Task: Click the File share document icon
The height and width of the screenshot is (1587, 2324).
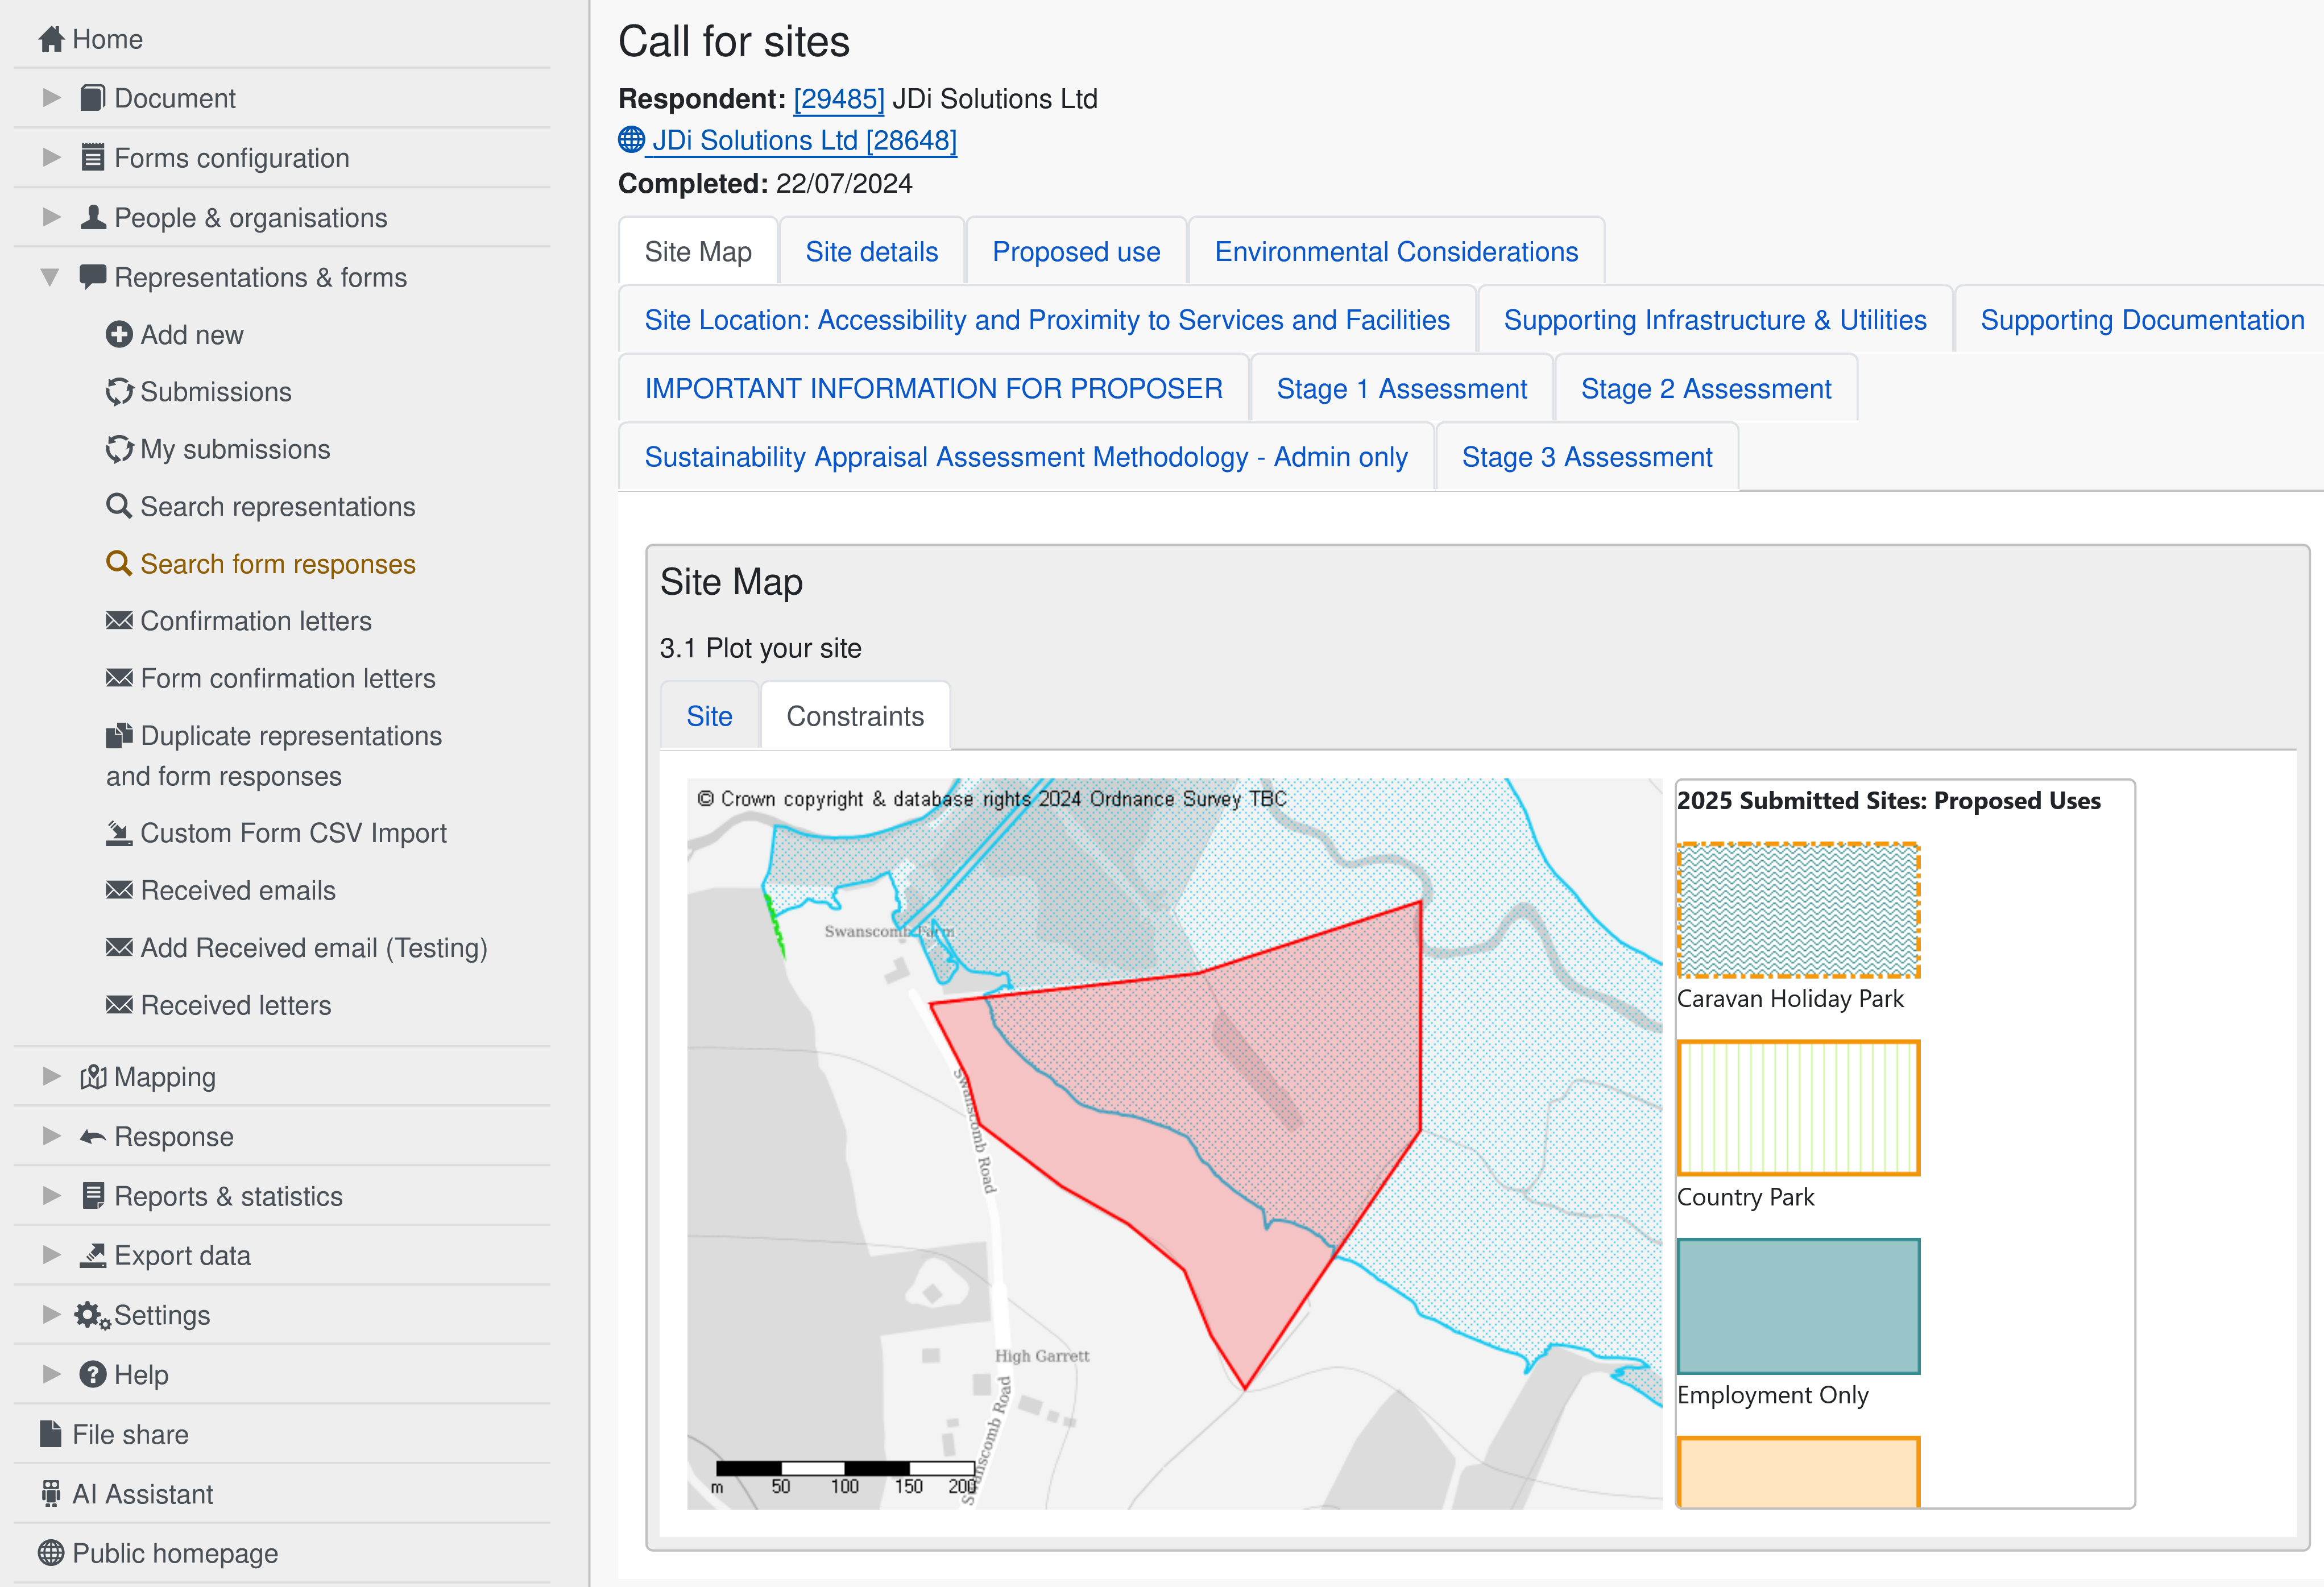Action: click(51, 1434)
